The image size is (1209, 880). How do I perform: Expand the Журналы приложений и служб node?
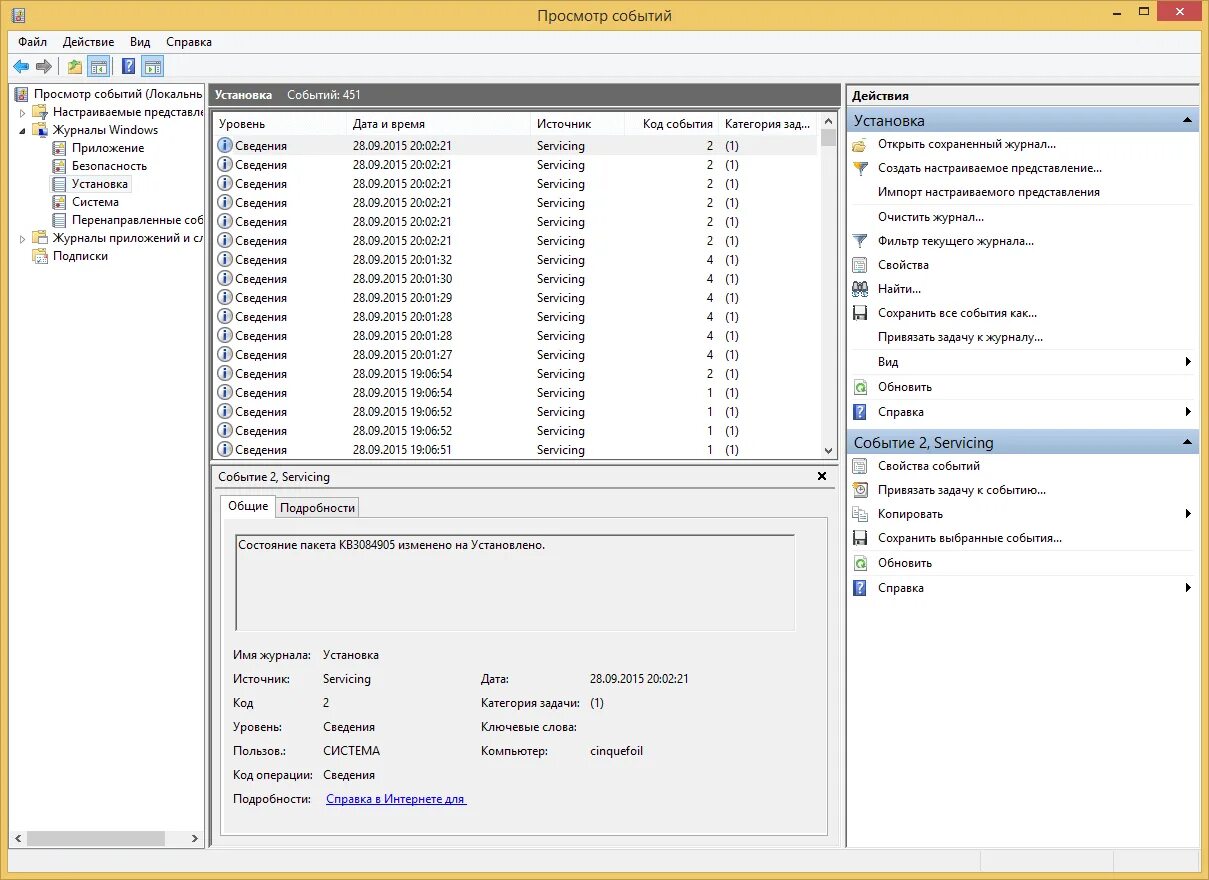(x=23, y=238)
